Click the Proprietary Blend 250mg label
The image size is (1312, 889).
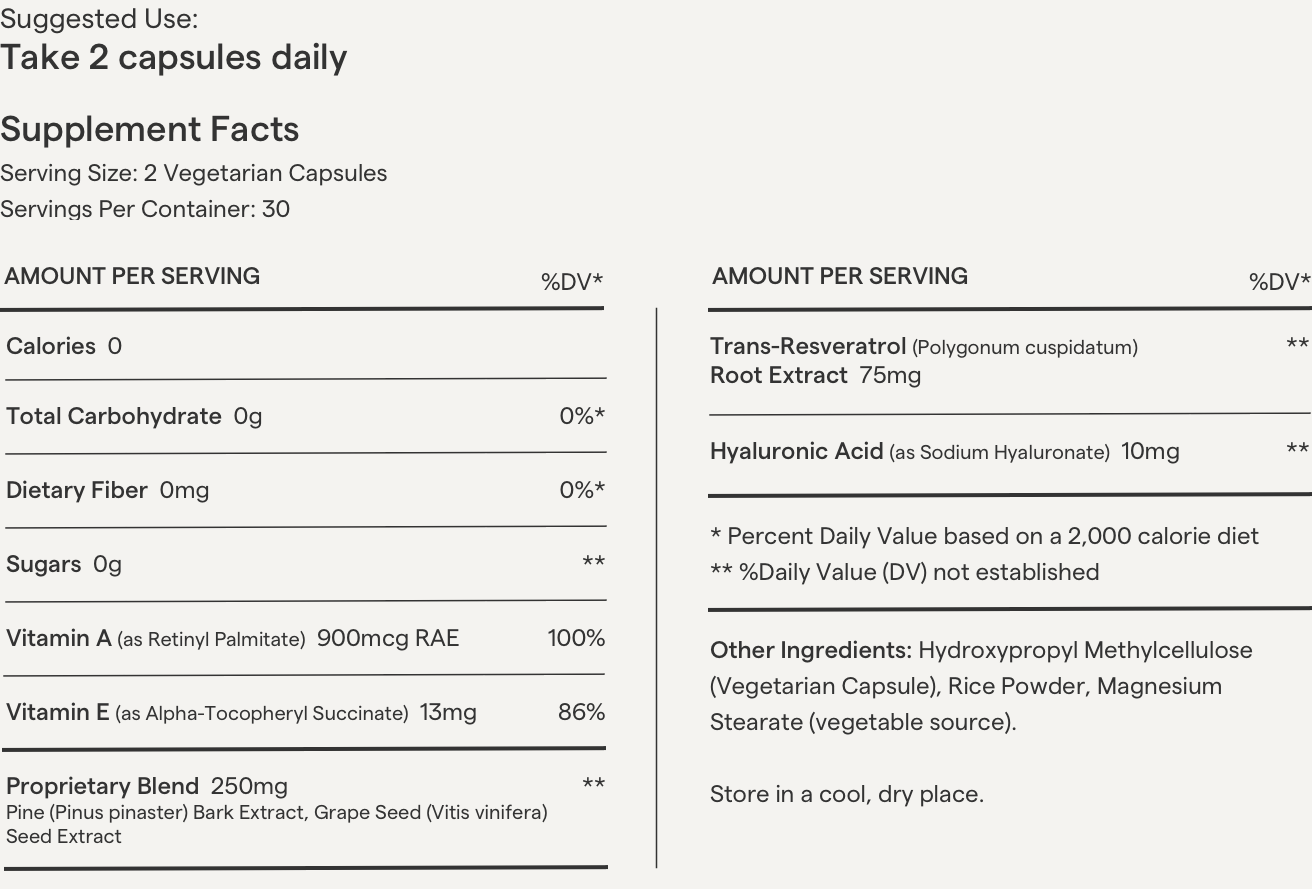147,786
